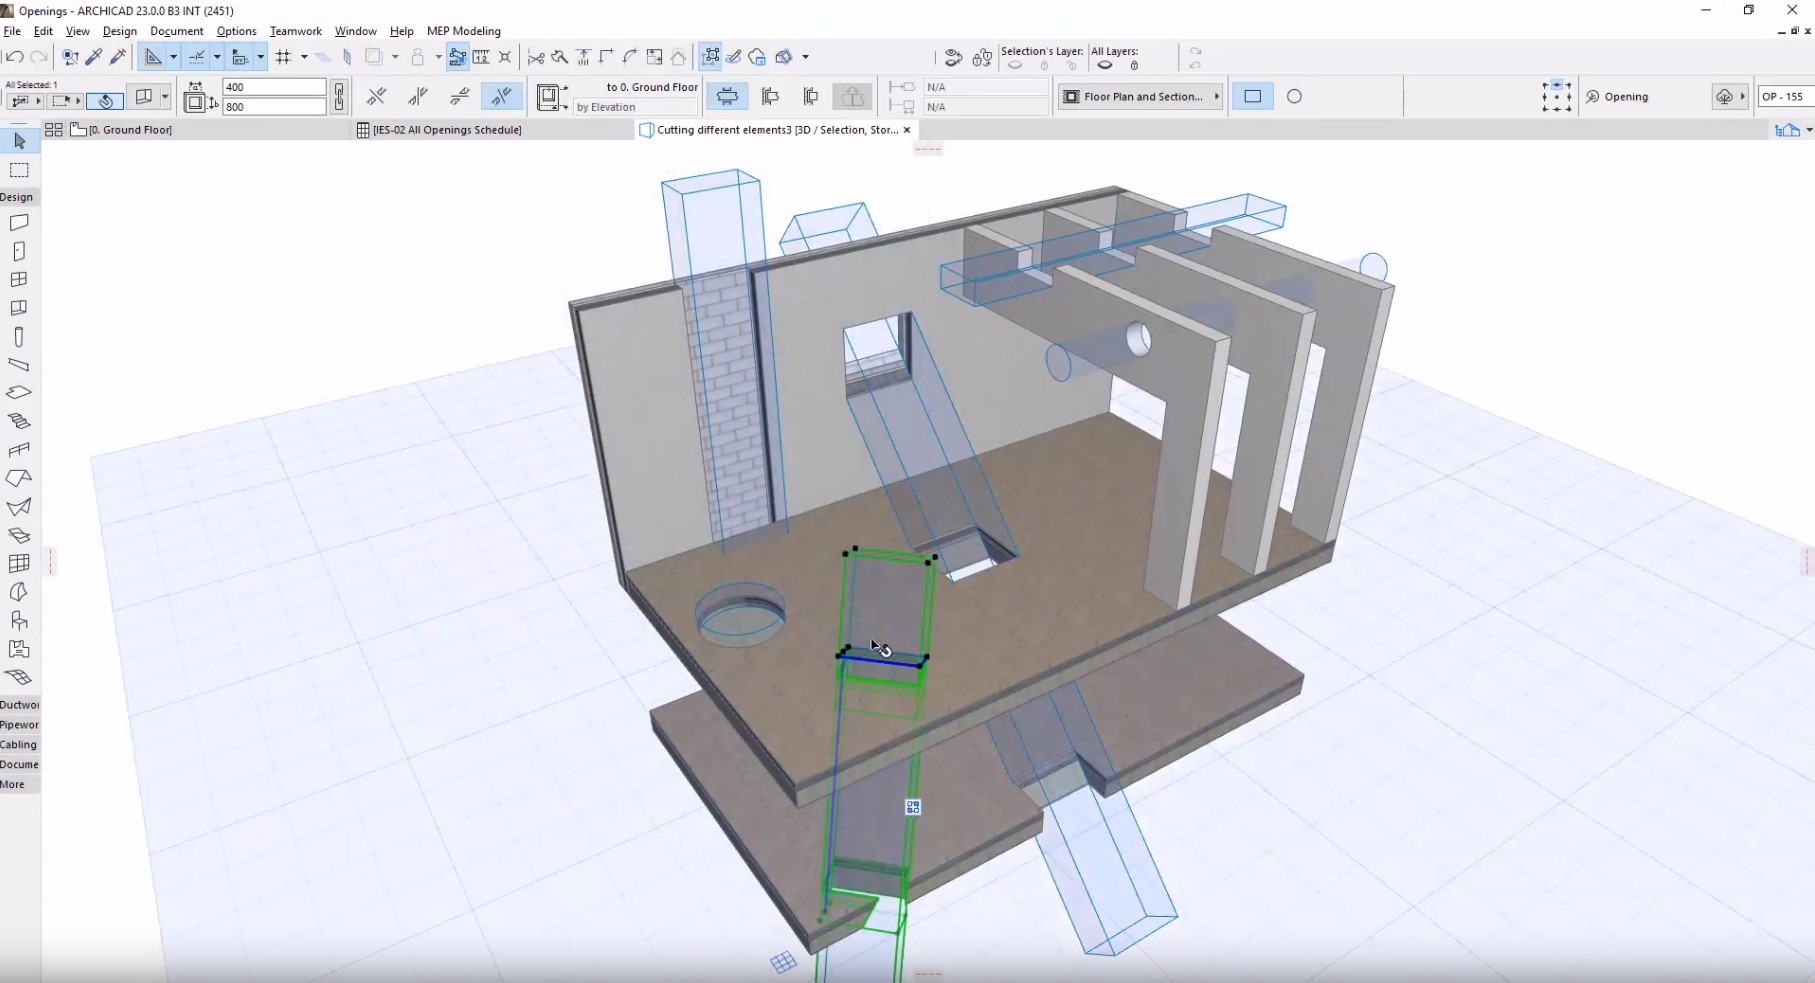Expand Floor Plan and Section settings
1815x983 pixels.
[x=1141, y=96]
